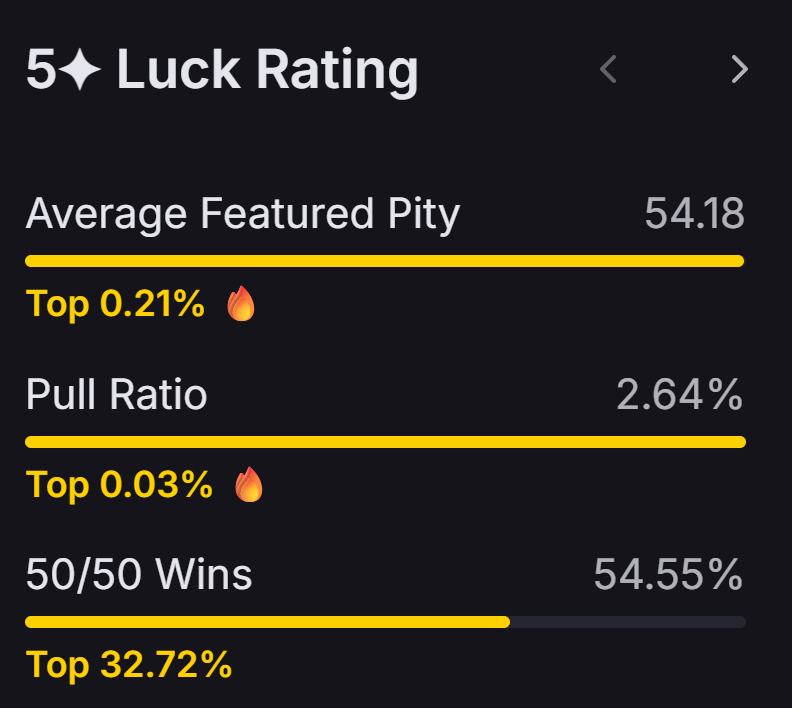
Task: Click the Top 32.72% ranking text
Action: (129, 665)
